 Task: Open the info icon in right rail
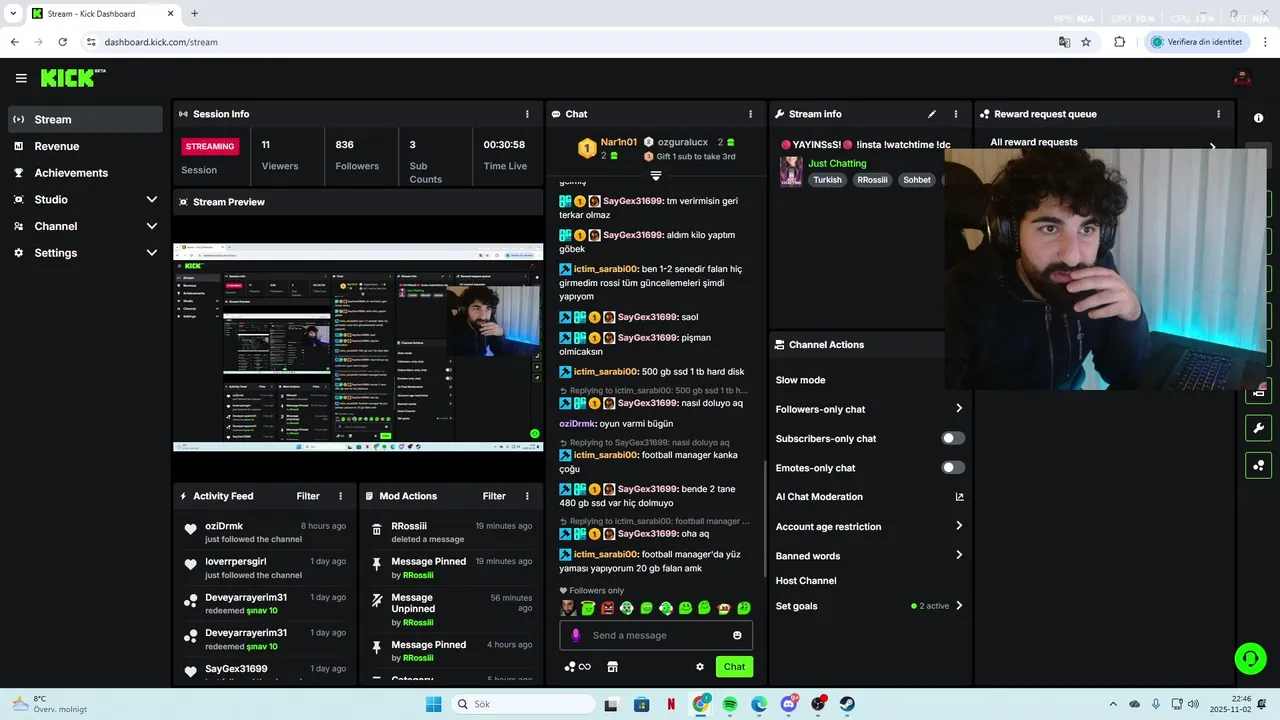[1258, 118]
